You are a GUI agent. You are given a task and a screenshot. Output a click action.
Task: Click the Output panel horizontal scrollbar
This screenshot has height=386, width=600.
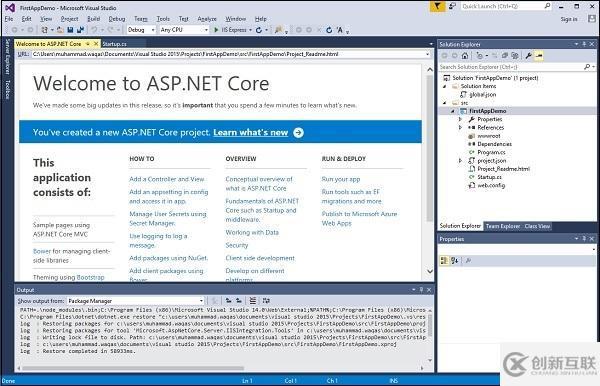pos(133,368)
